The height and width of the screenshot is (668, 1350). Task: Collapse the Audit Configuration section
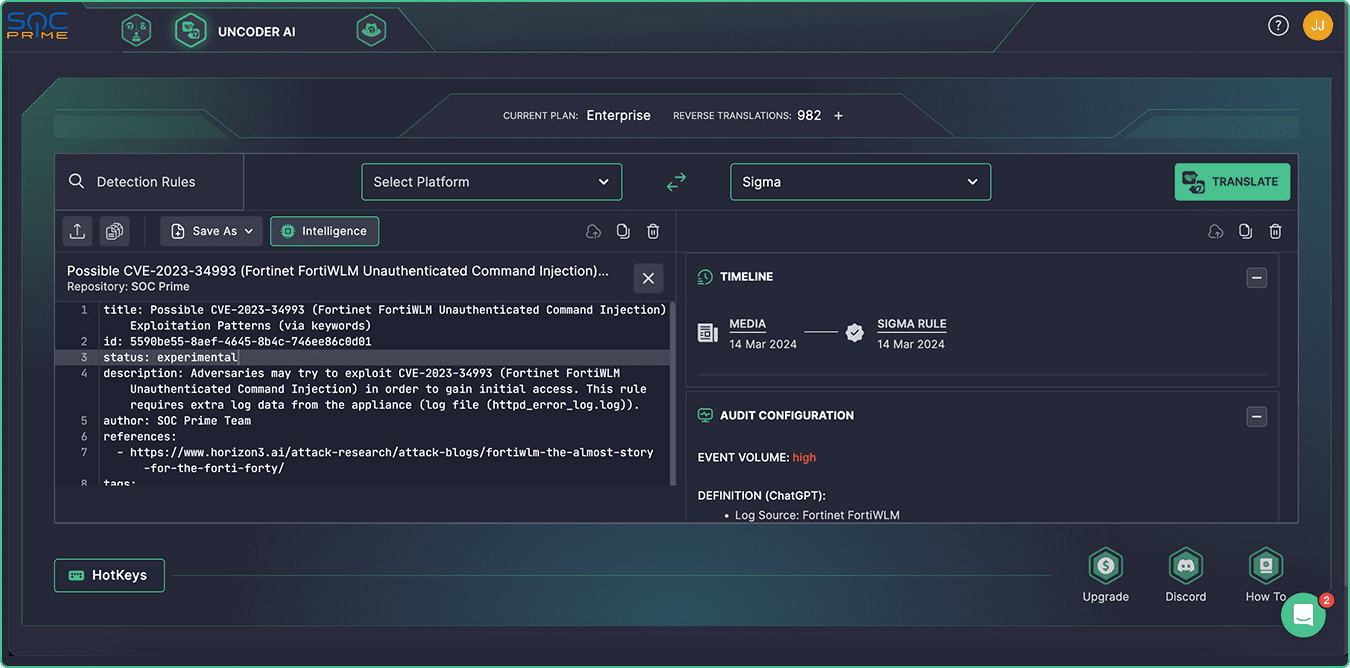coord(1257,416)
